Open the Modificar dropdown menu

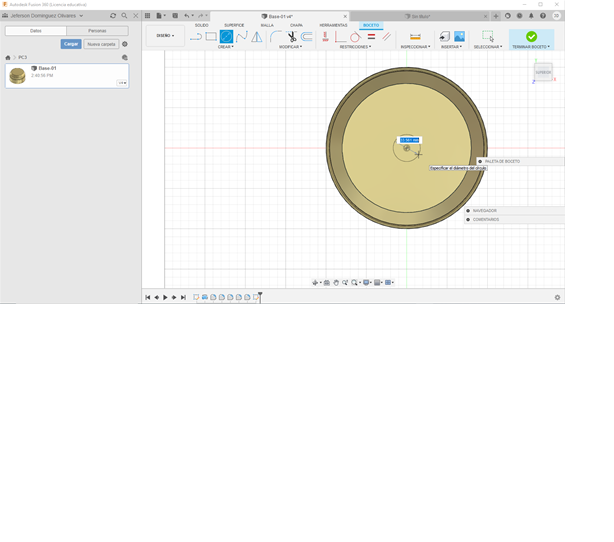pyautogui.click(x=291, y=47)
